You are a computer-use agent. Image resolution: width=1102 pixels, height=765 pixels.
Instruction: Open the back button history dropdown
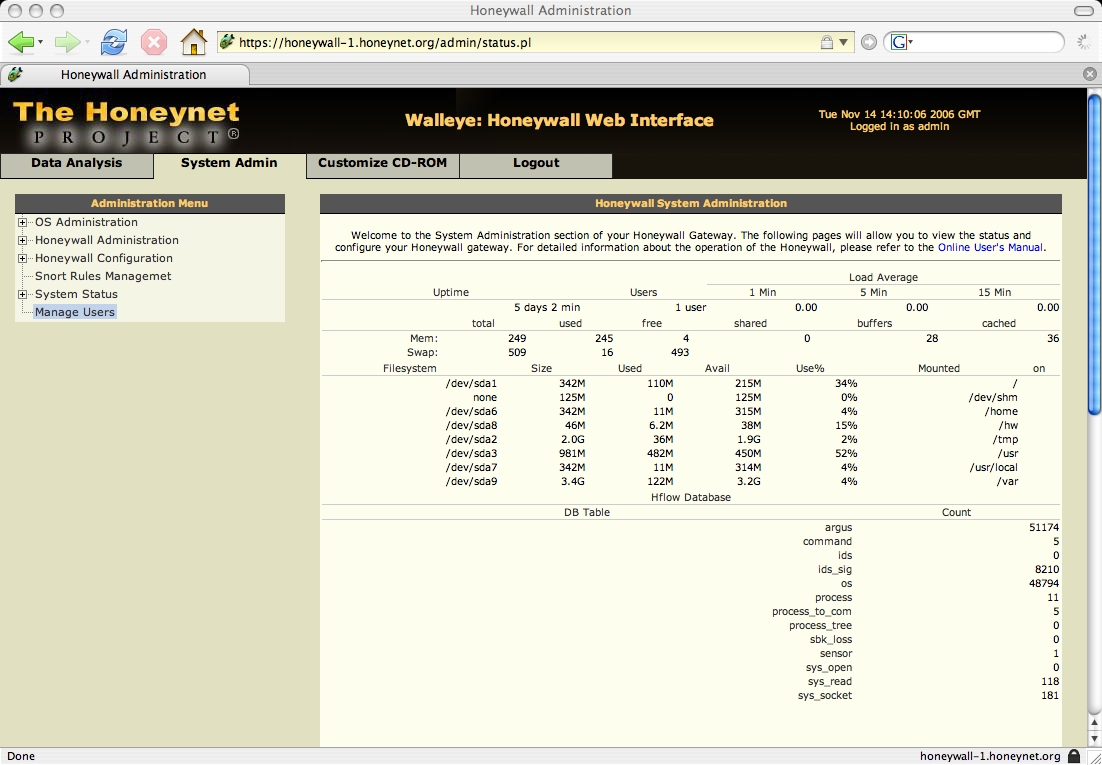[40, 42]
